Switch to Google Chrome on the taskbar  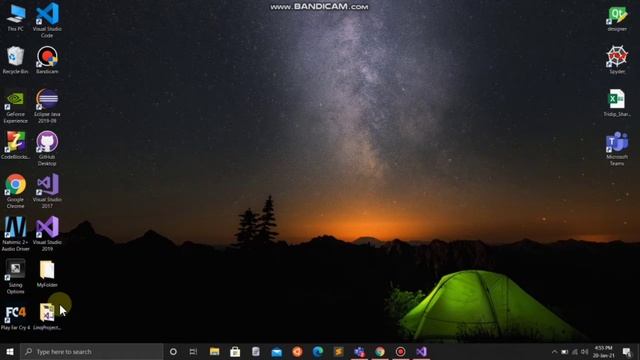pyautogui.click(x=380, y=351)
